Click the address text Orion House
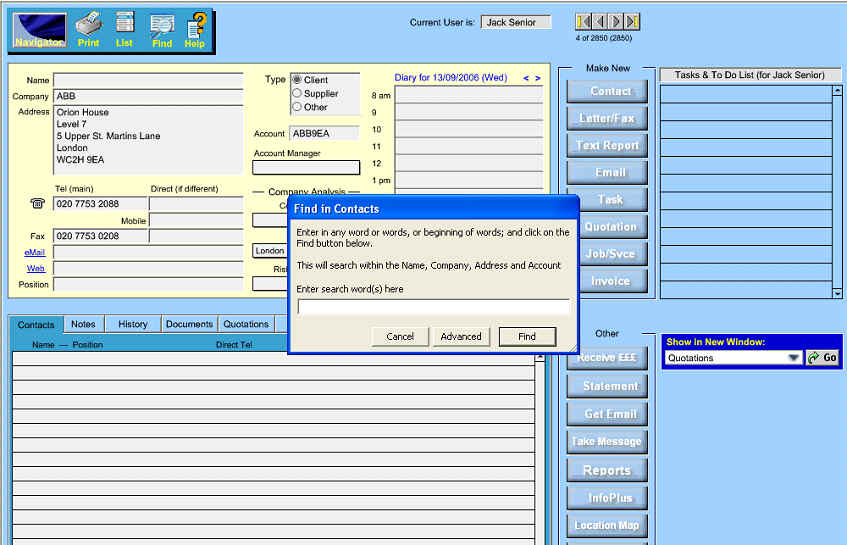The width and height of the screenshot is (847, 545). [83, 112]
